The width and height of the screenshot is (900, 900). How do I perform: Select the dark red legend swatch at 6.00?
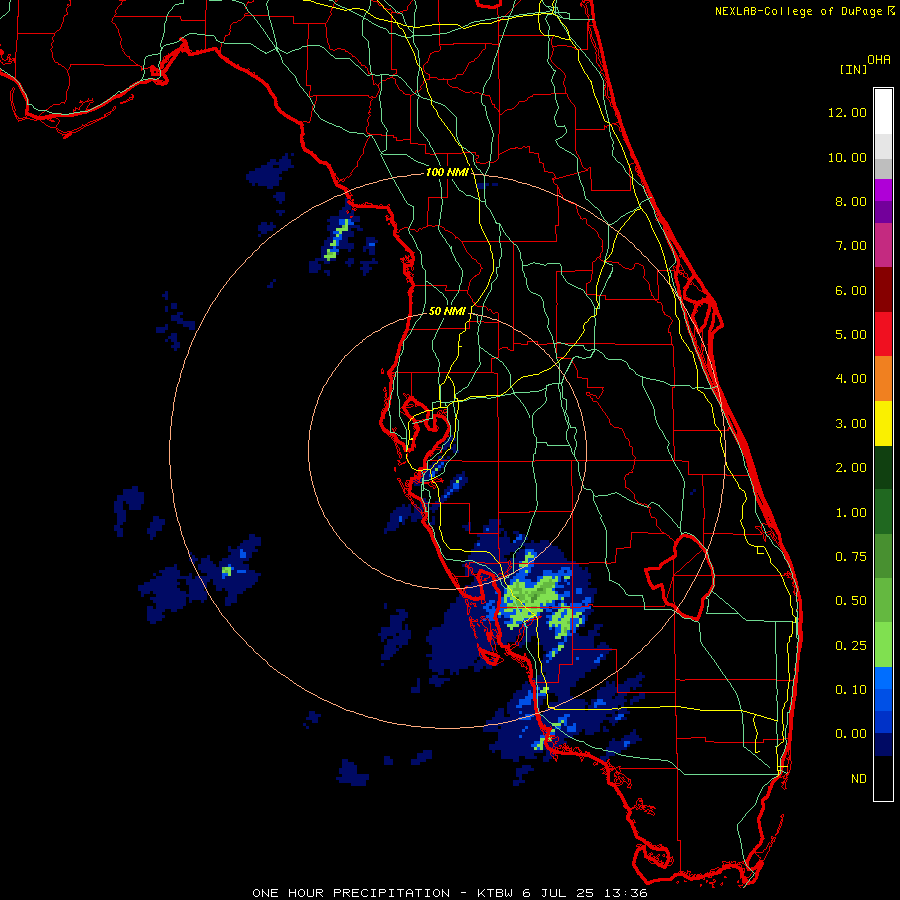[x=883, y=290]
